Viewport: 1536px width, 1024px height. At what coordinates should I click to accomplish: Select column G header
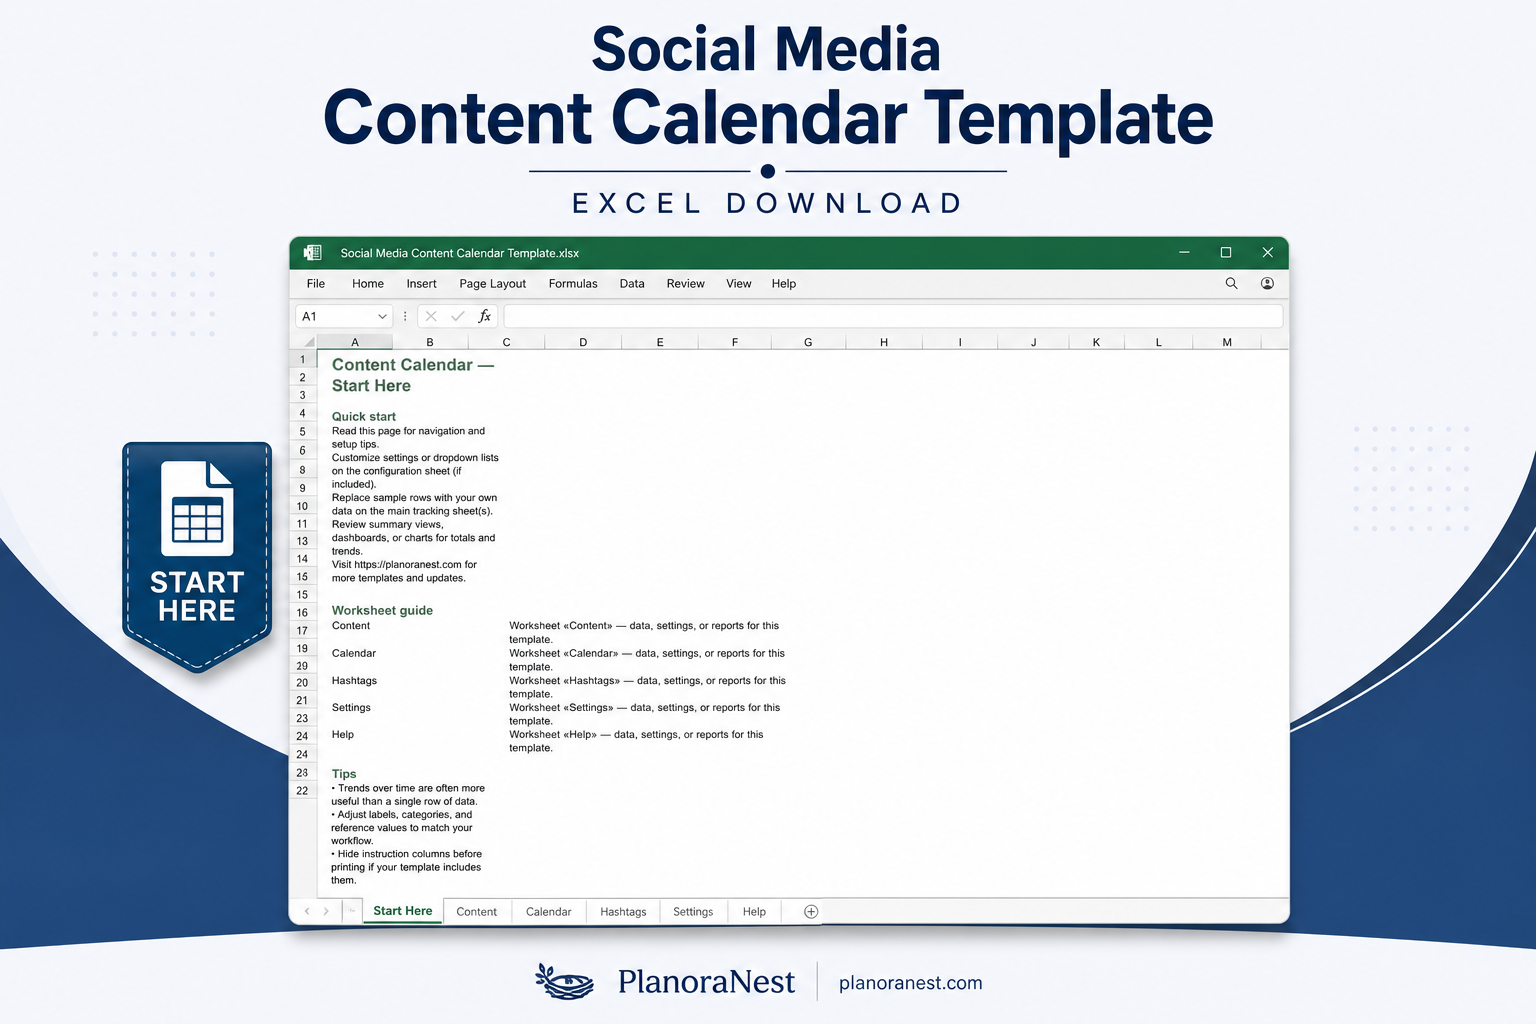click(808, 342)
